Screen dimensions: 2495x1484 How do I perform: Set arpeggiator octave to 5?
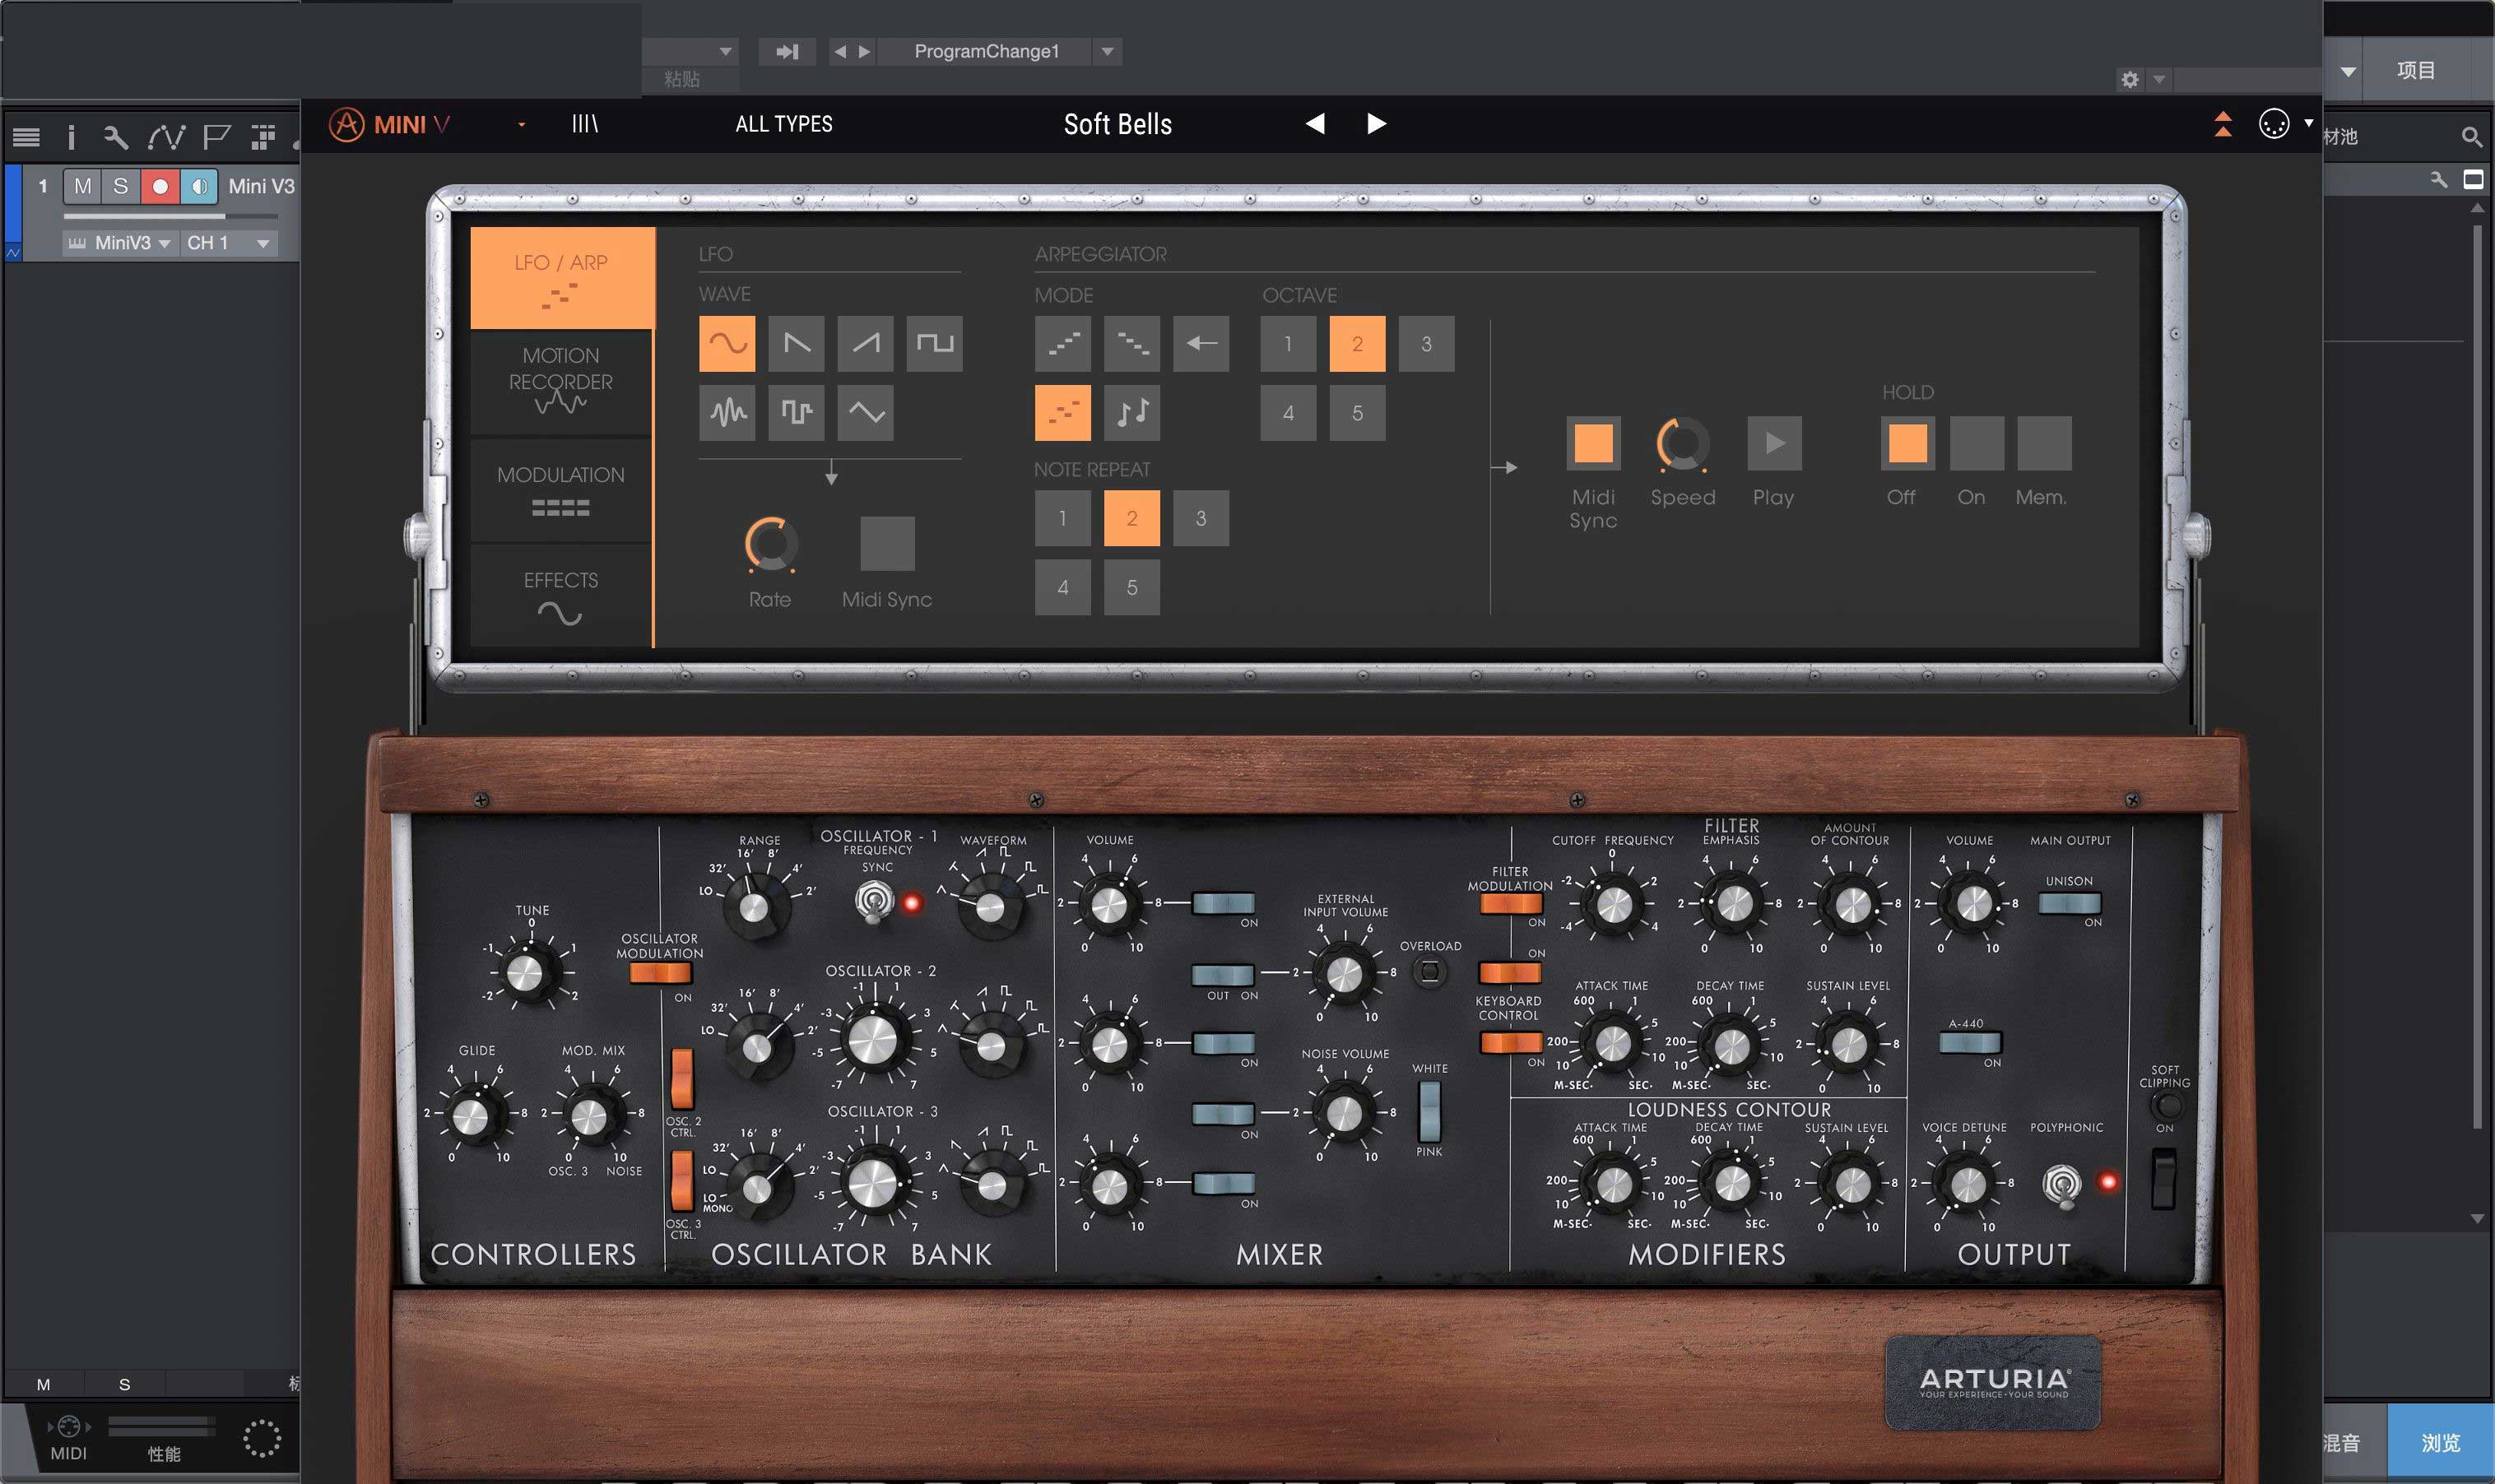point(1357,412)
